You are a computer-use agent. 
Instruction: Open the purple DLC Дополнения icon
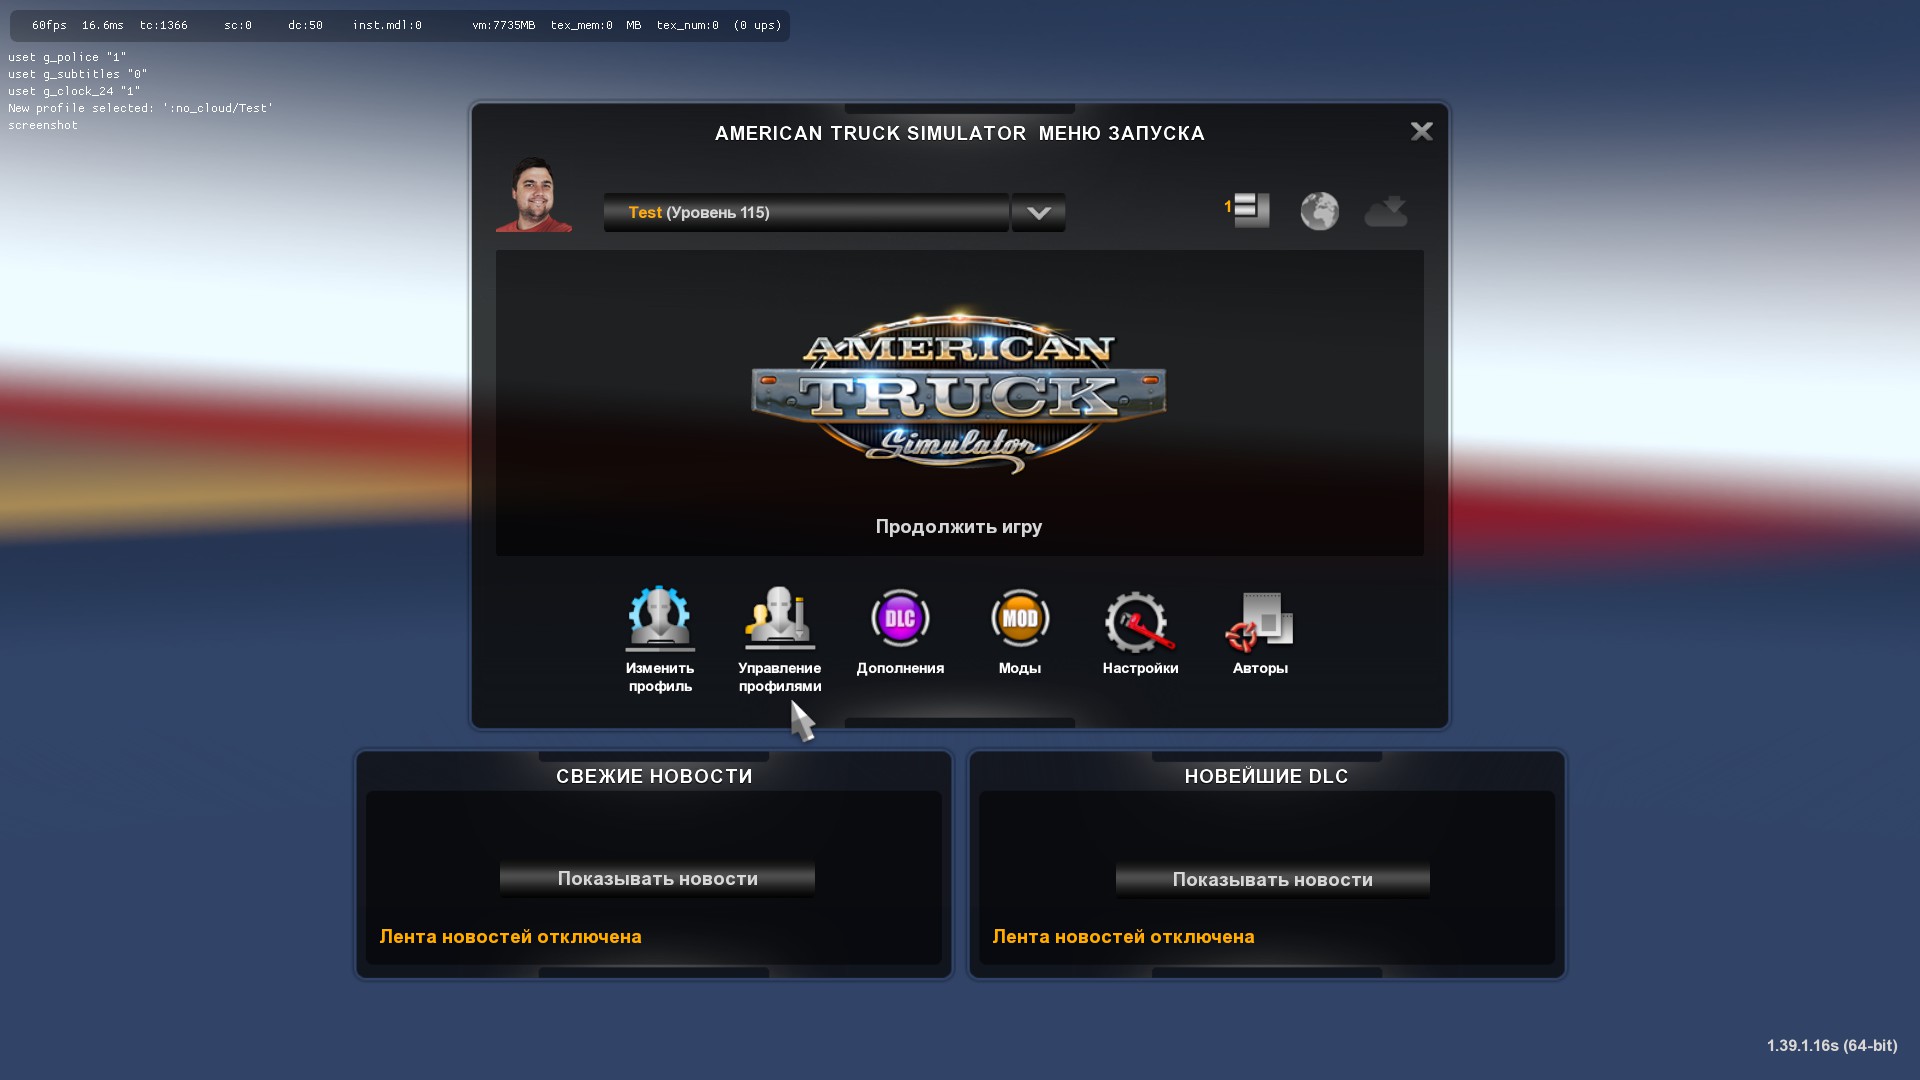tap(900, 619)
